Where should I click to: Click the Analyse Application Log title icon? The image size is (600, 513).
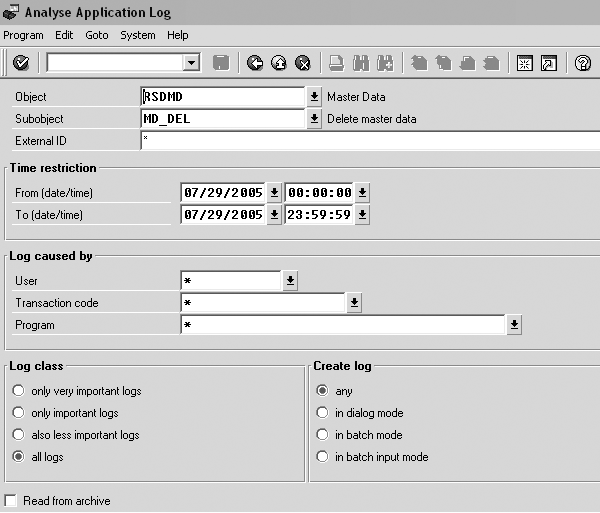click(11, 12)
